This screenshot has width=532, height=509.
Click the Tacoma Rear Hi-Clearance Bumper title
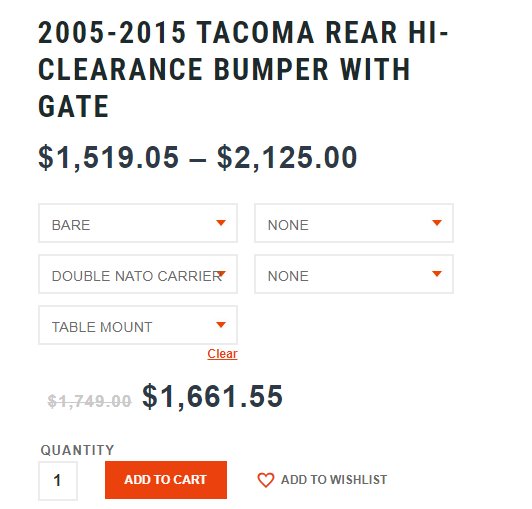click(x=243, y=69)
